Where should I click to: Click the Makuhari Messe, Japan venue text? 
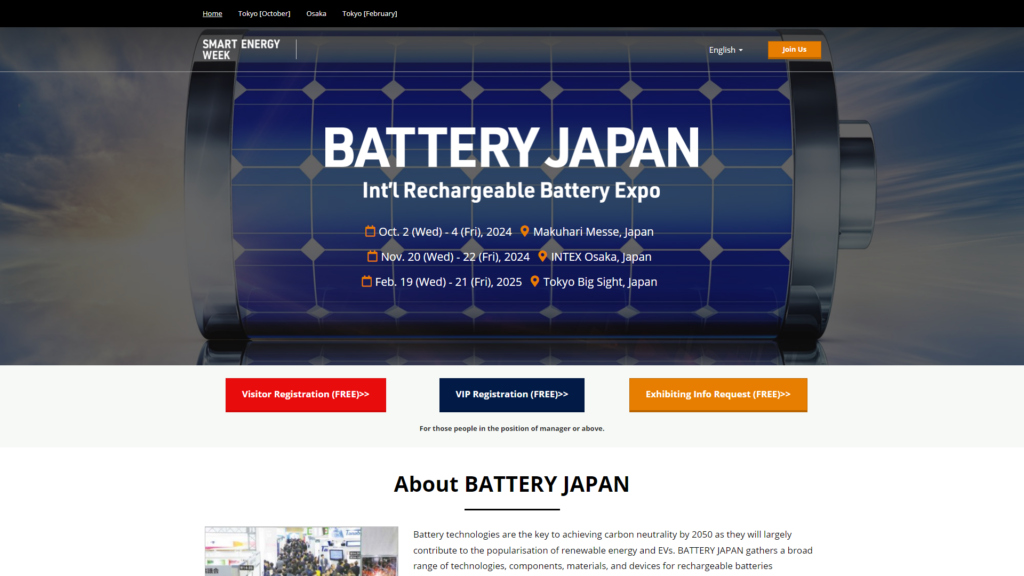point(593,232)
